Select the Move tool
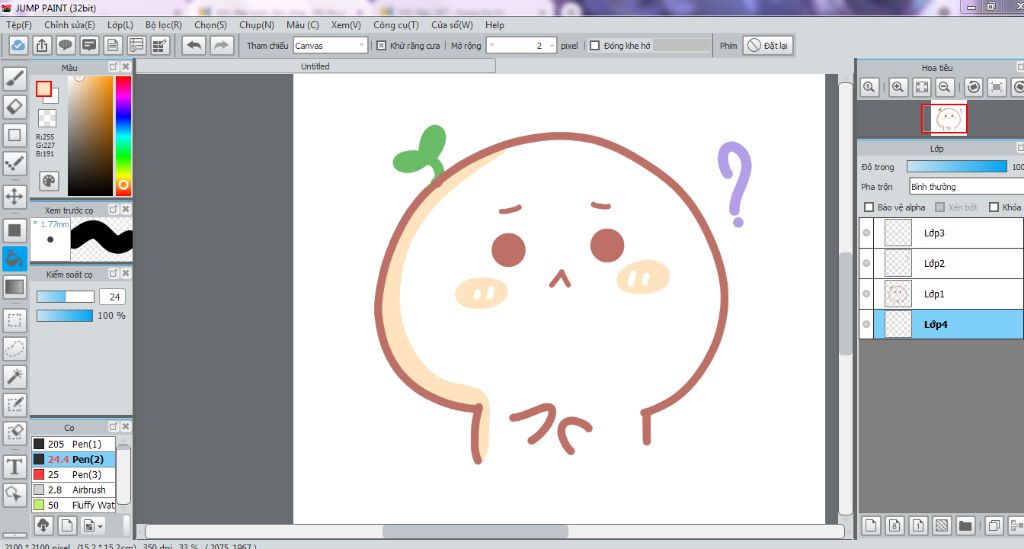 pos(14,195)
